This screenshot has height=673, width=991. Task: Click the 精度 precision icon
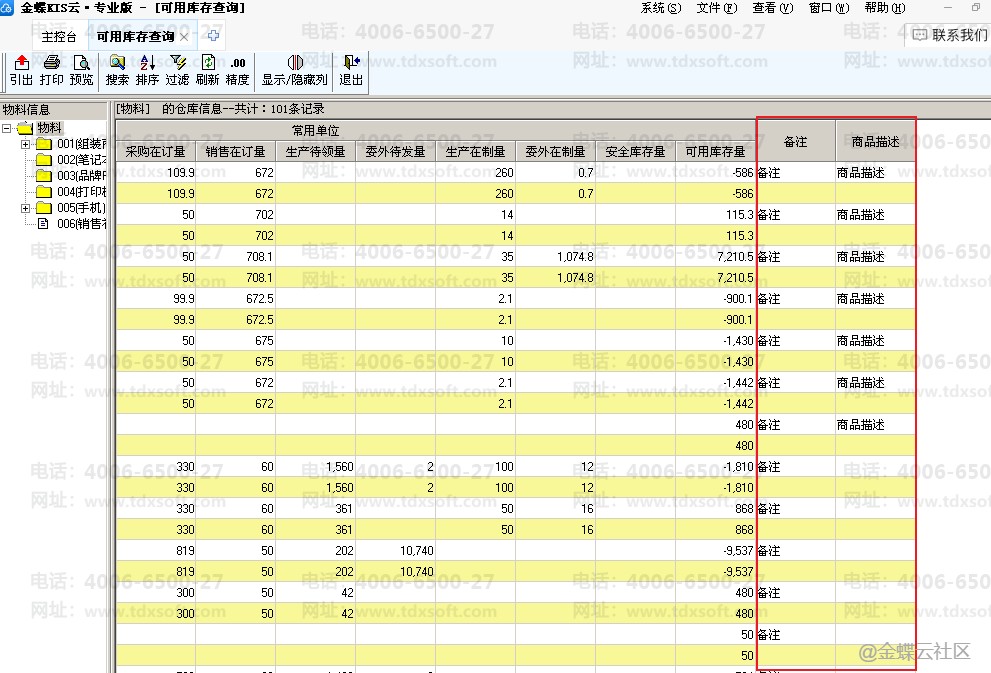point(238,71)
